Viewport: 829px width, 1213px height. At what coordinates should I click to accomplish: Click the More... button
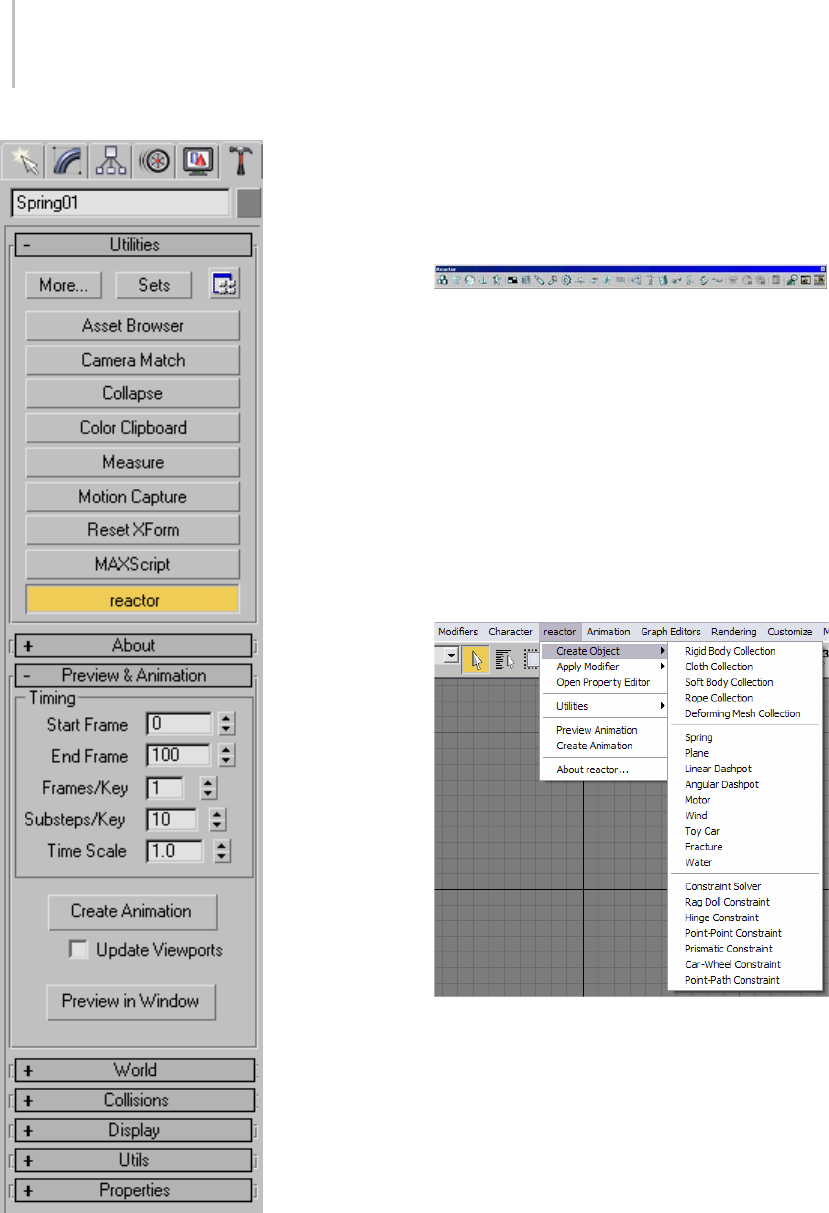tap(64, 285)
